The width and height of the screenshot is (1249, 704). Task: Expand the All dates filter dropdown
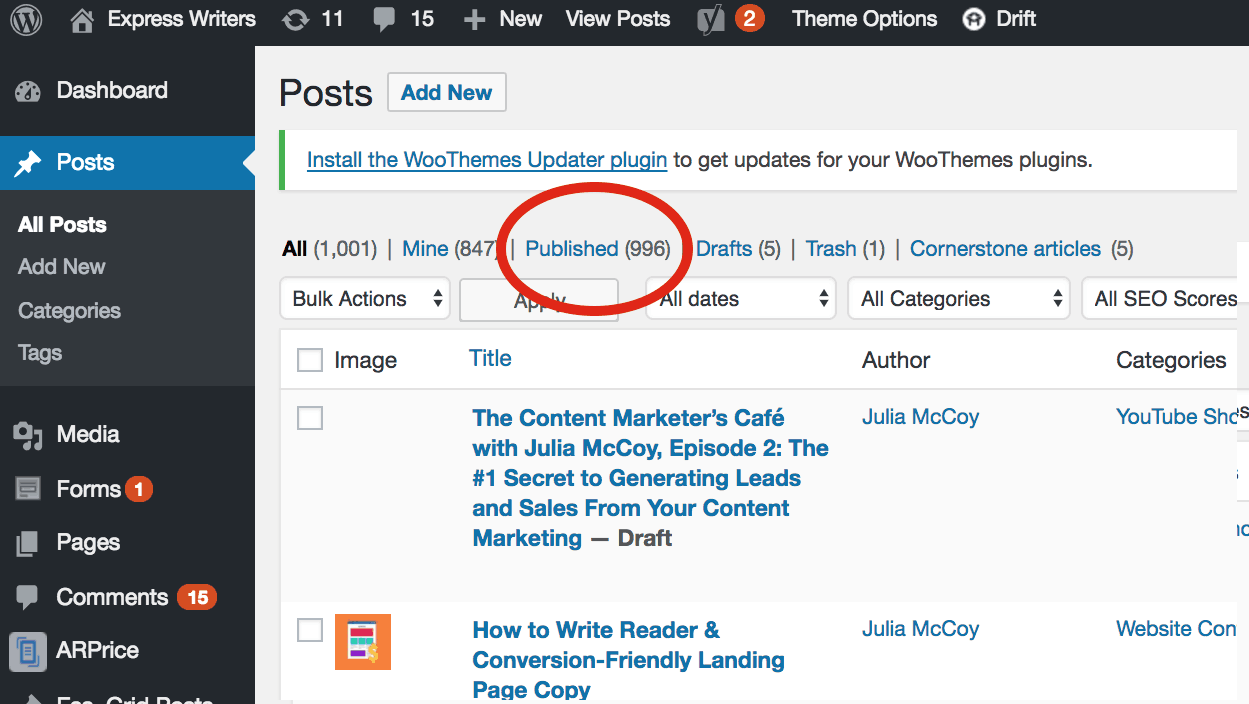(740, 298)
